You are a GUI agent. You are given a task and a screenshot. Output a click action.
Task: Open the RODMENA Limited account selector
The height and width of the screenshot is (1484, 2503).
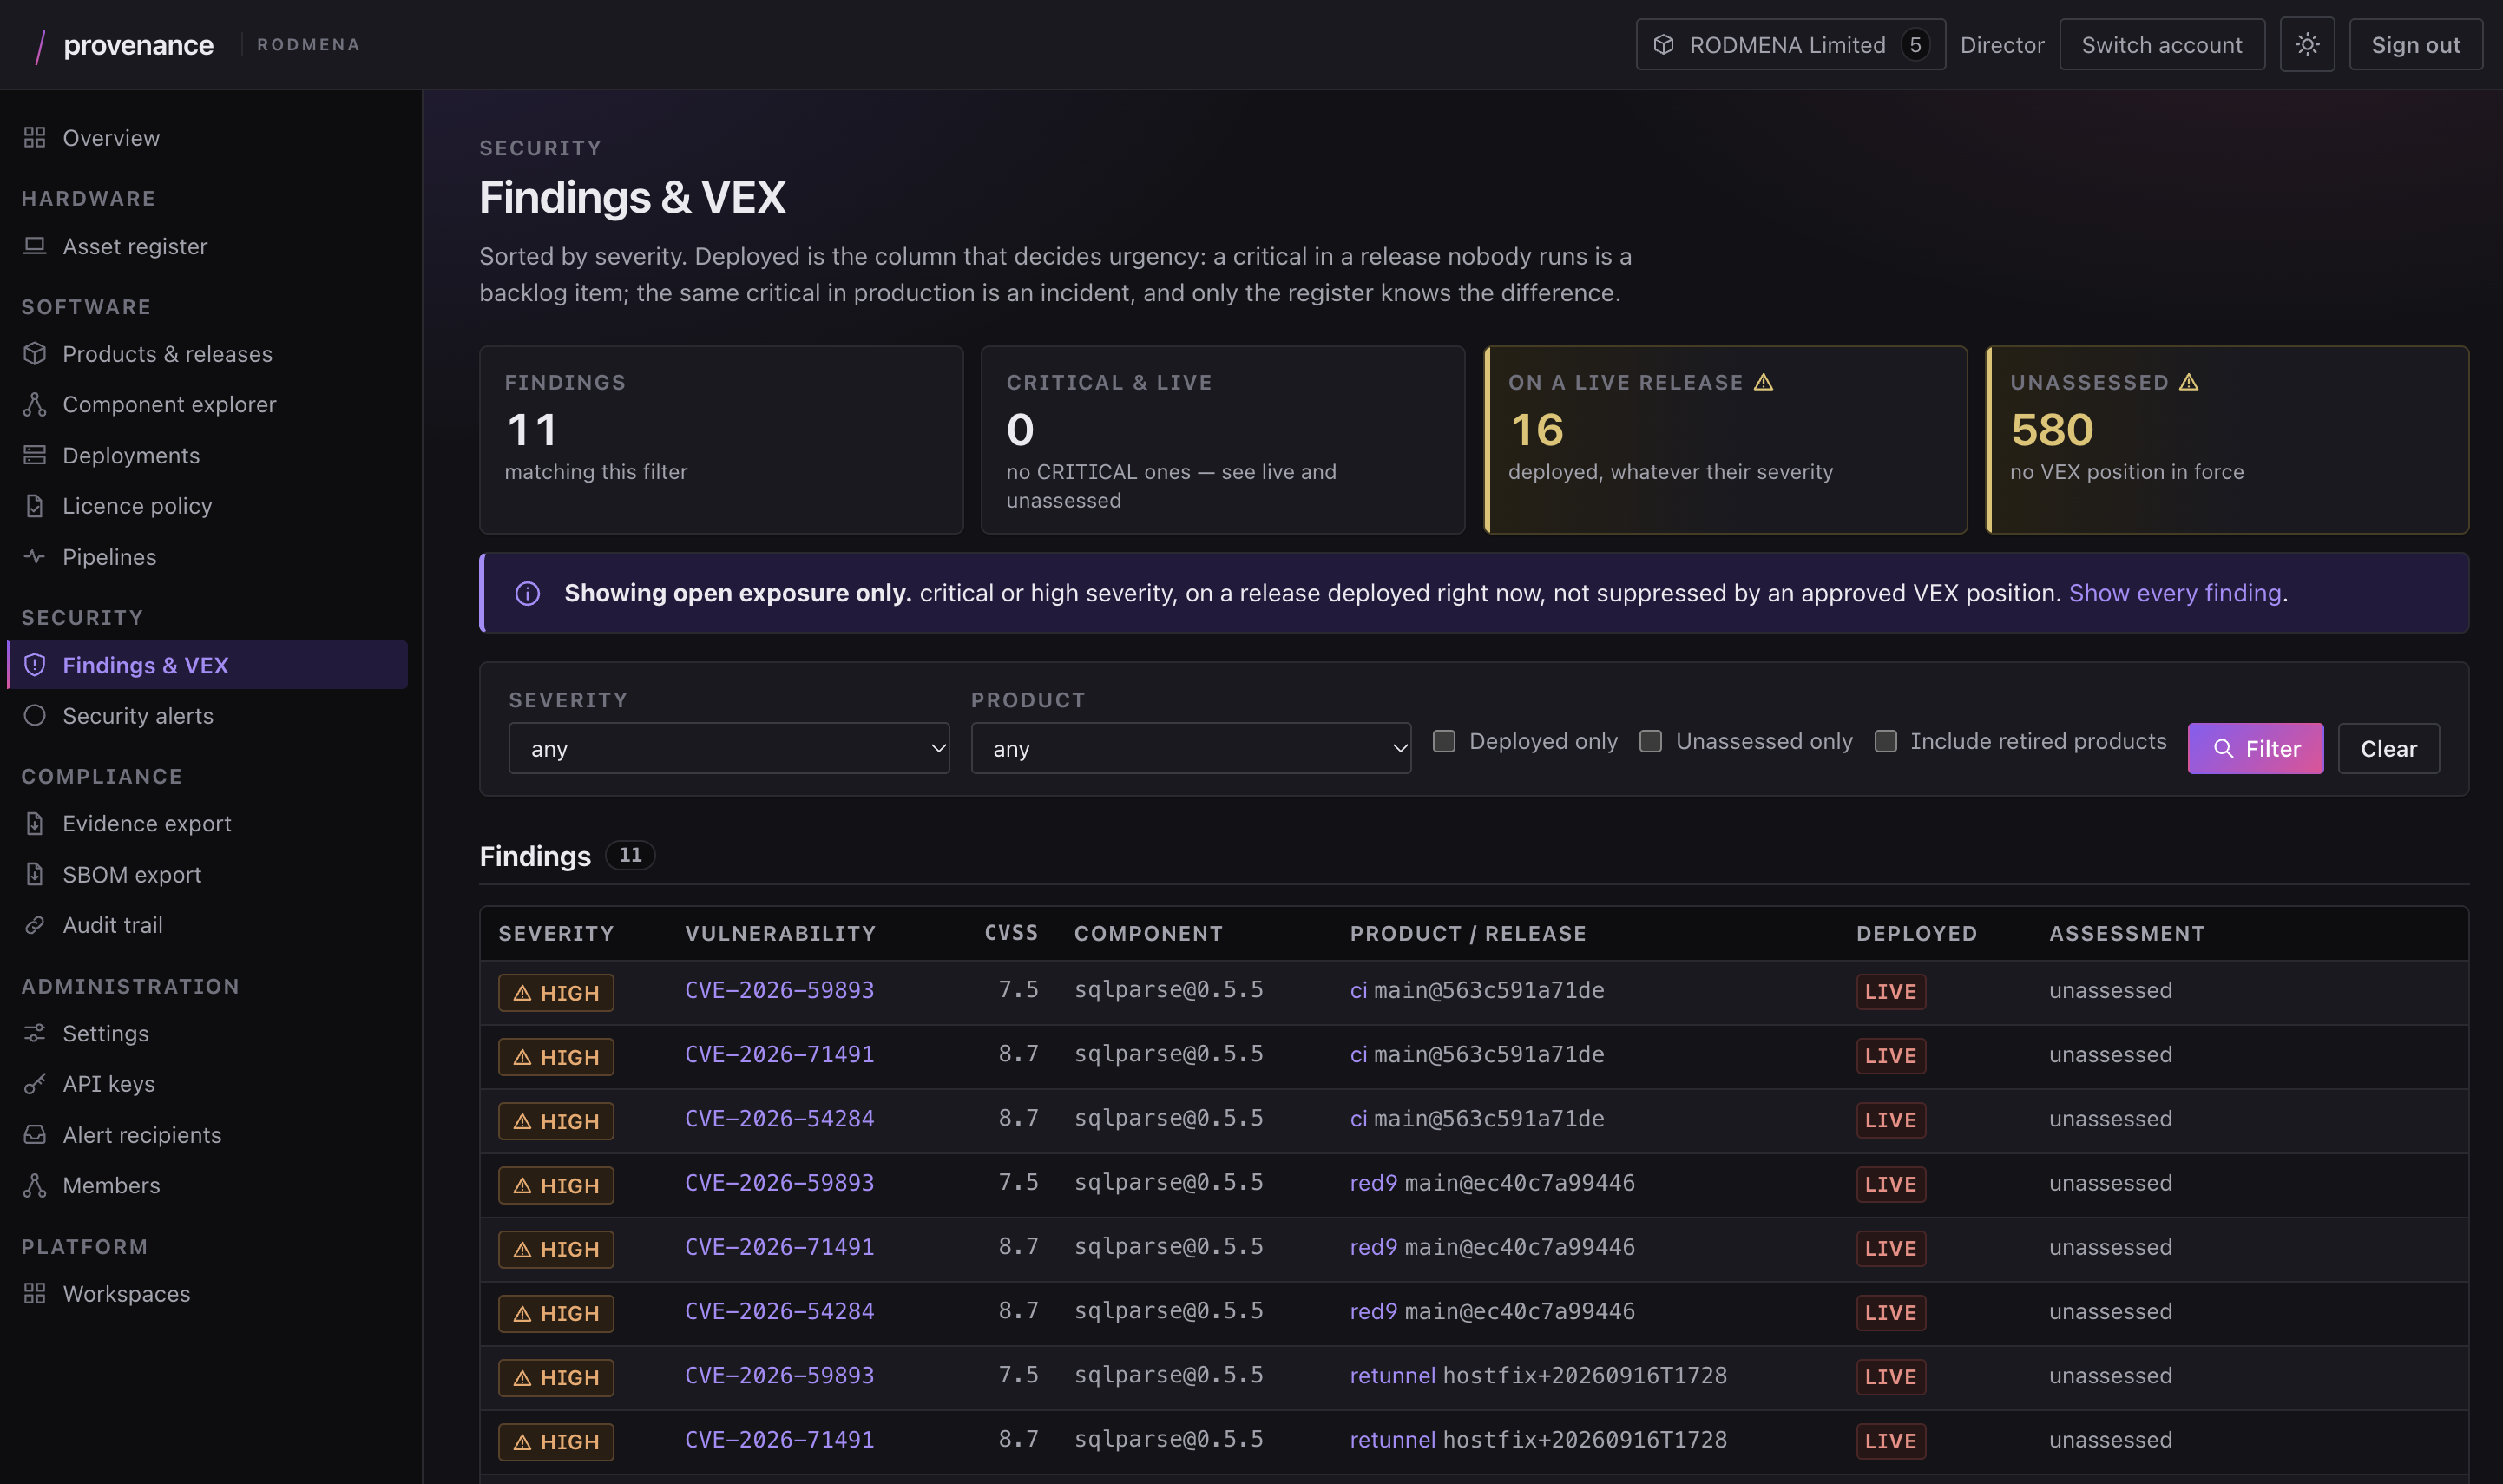click(x=1790, y=44)
